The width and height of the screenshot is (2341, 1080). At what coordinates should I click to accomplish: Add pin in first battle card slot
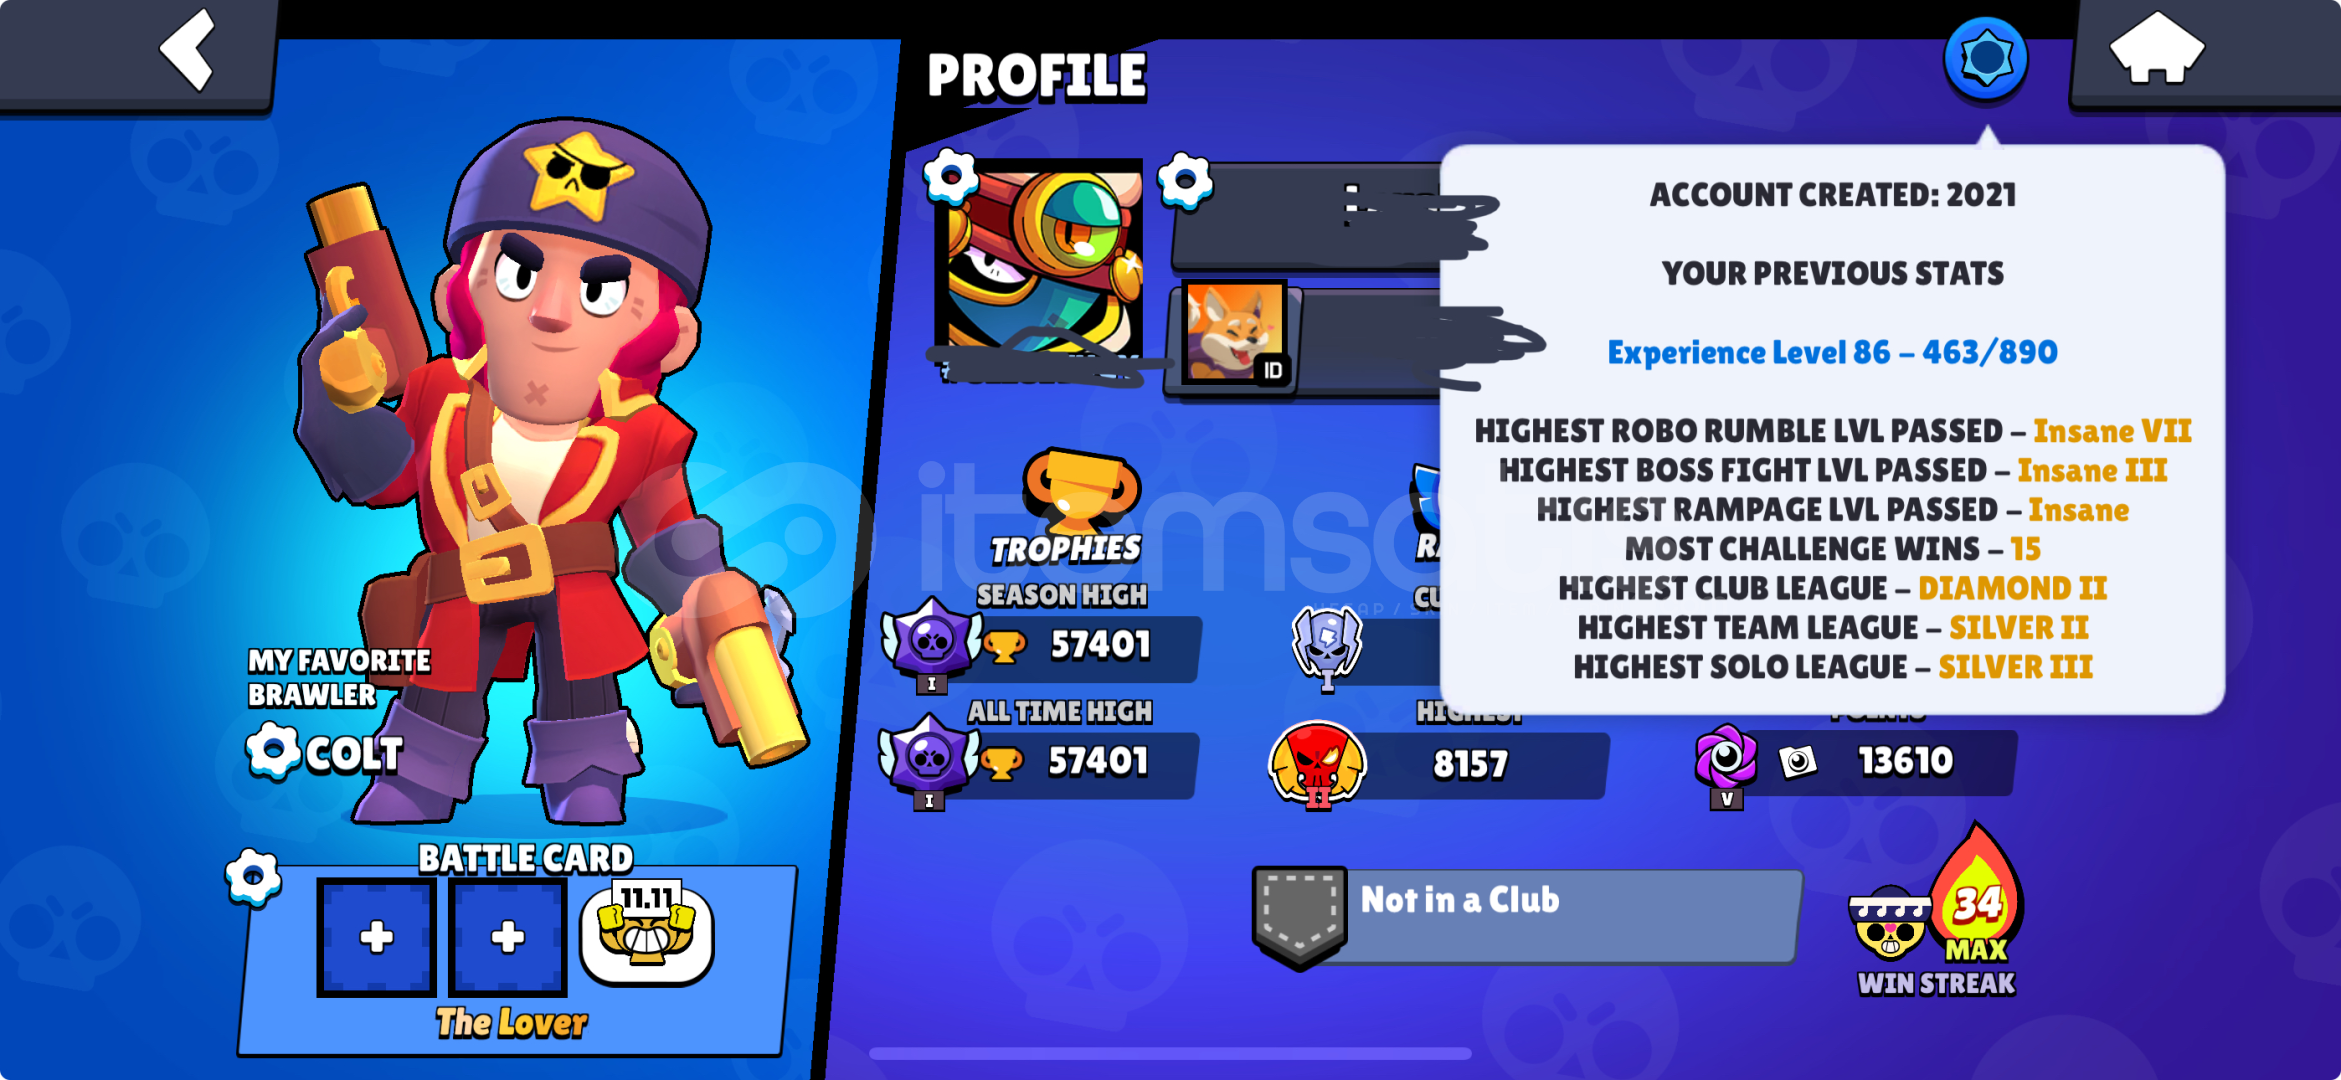pos(376,937)
